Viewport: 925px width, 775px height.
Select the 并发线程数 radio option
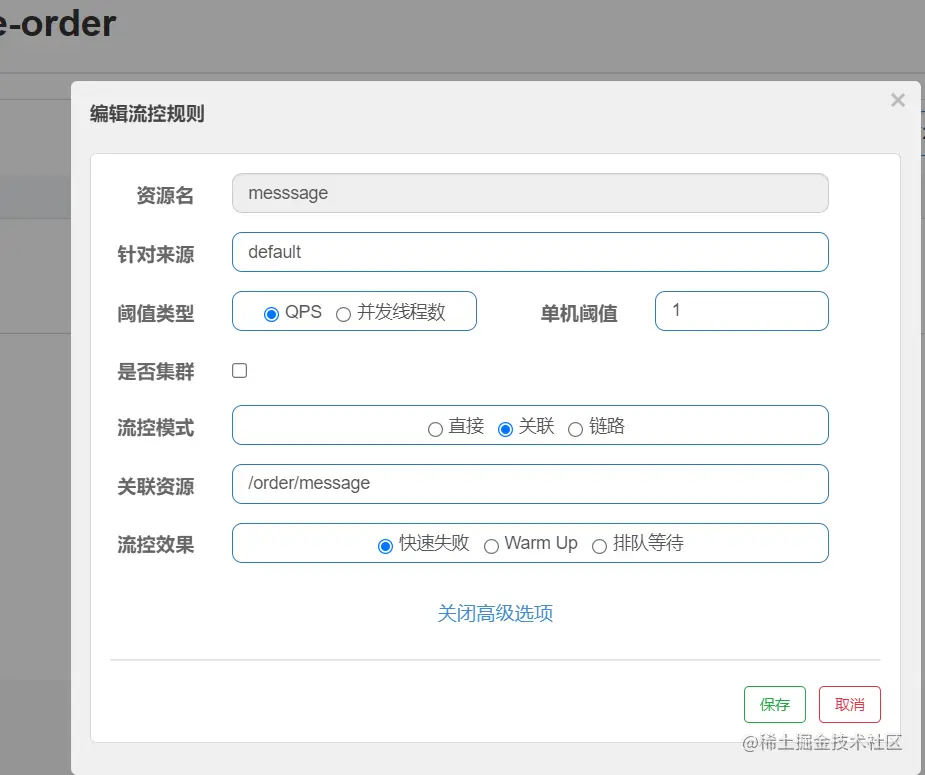point(343,314)
